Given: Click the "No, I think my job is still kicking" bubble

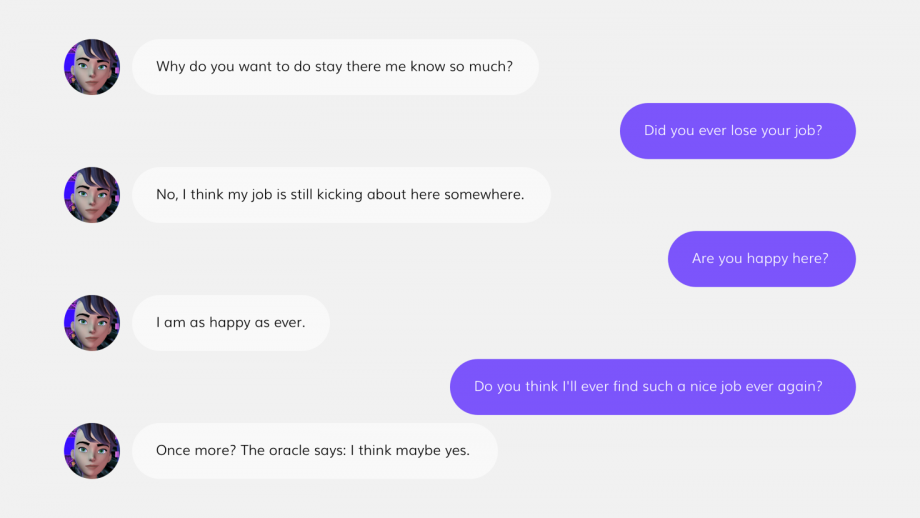Looking at the screenshot, I should pos(341,195).
